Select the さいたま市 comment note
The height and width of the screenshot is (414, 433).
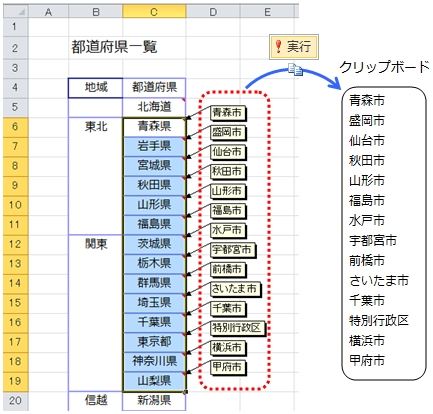pyautogui.click(x=235, y=289)
